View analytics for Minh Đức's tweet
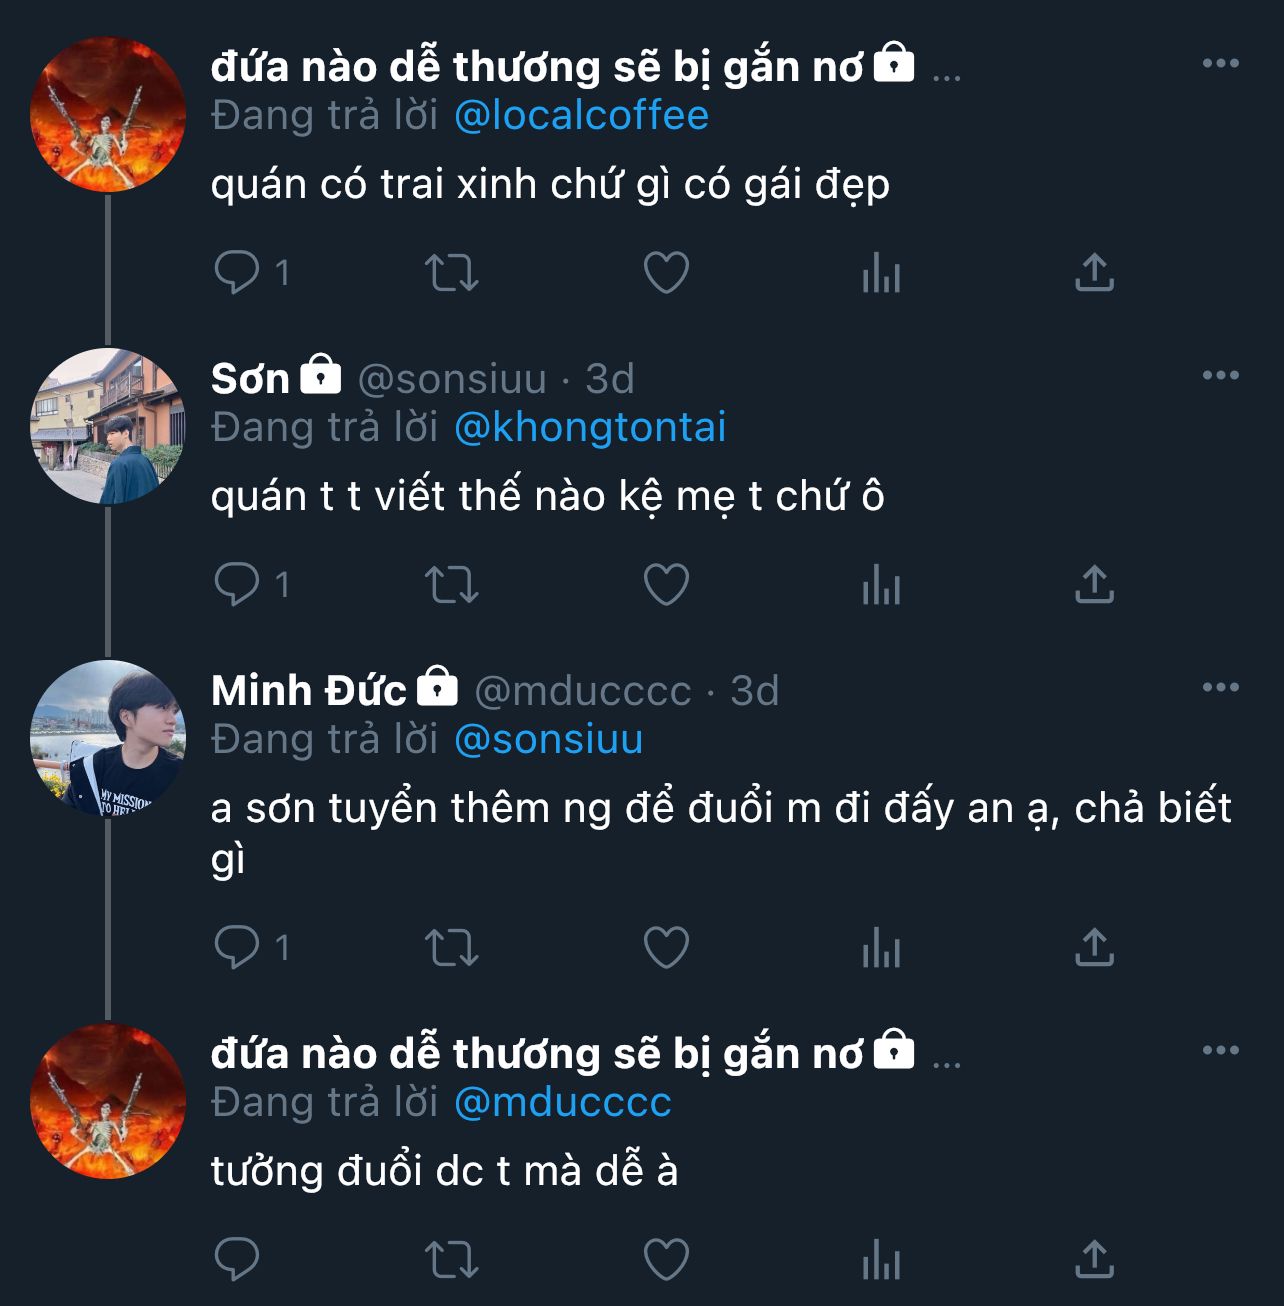Screen dimensions: 1284x1306 881,947
